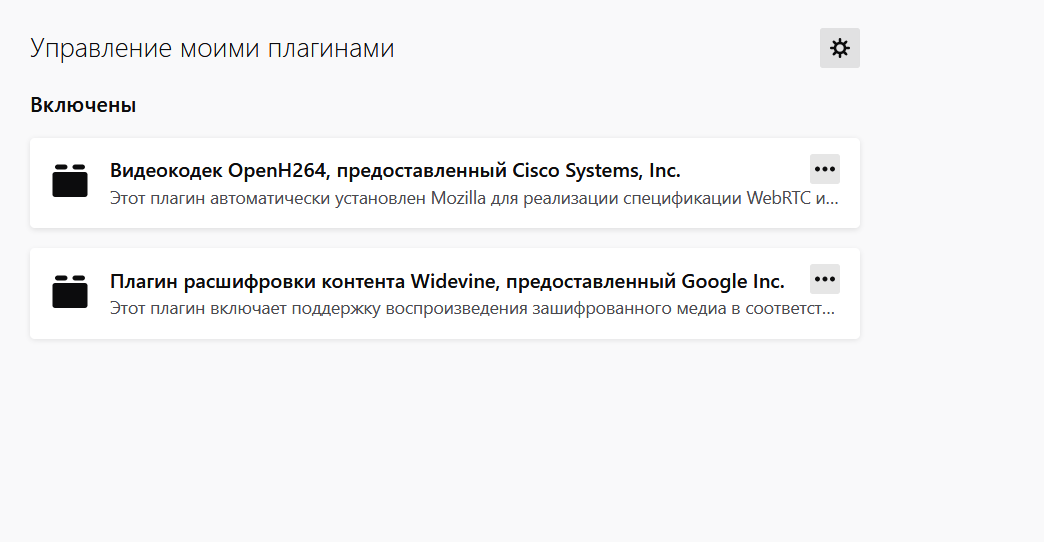Open the Видеокодек OpenH264 plugin title
1044x542 pixels.
(395, 170)
